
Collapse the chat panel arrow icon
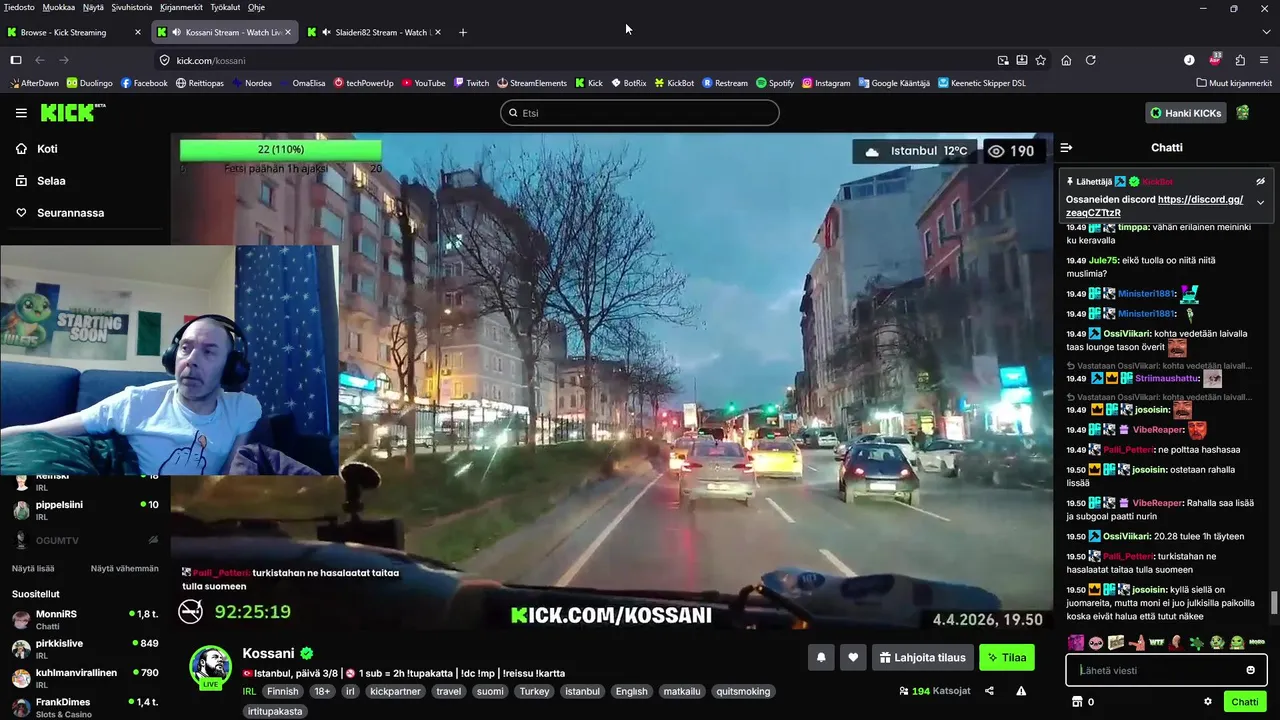tap(1066, 147)
